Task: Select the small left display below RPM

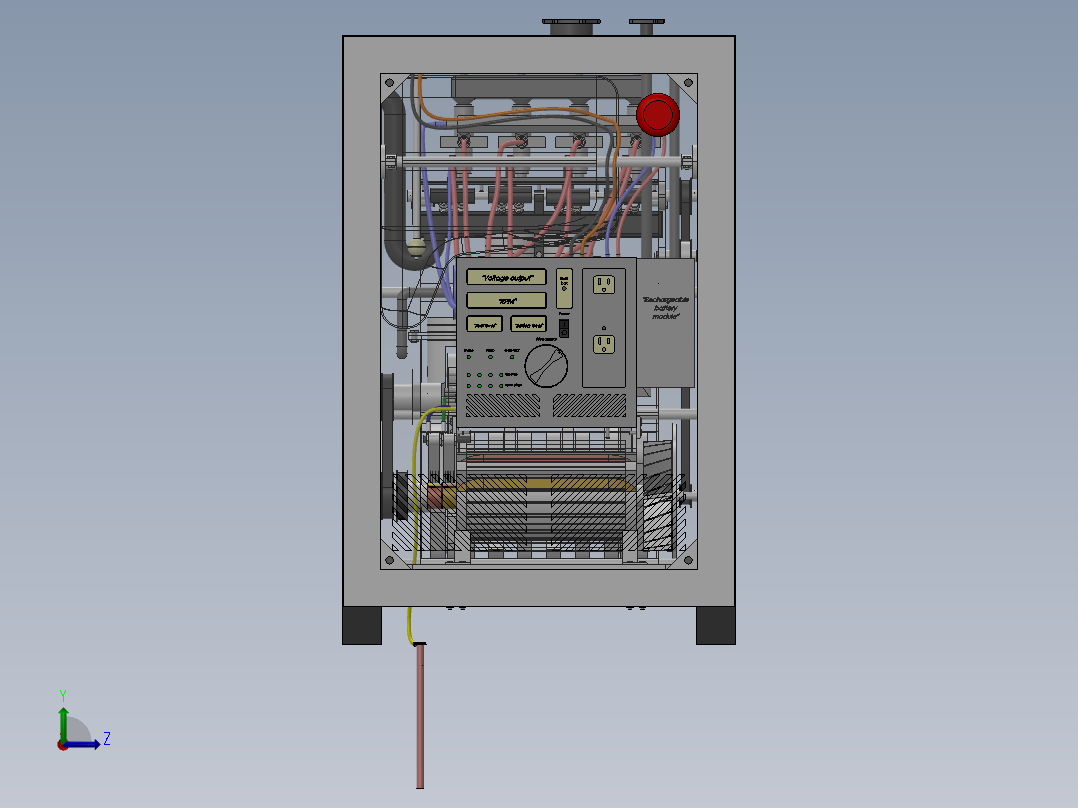Action: pos(484,324)
